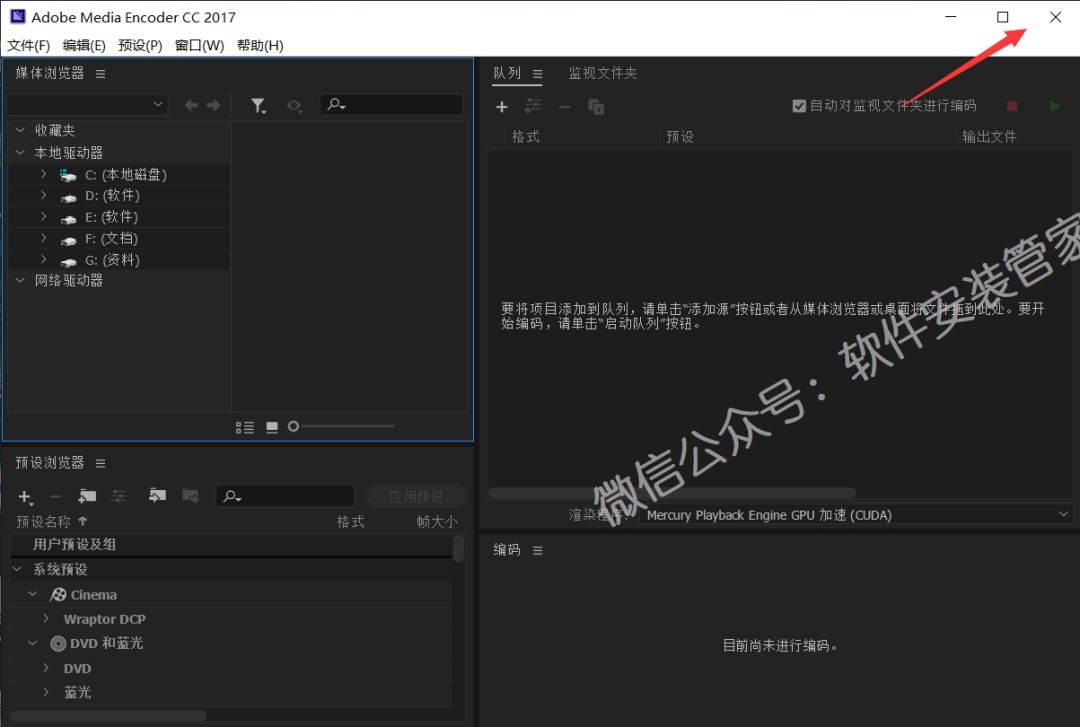Image resolution: width=1080 pixels, height=727 pixels.
Task: Switch to the 监视文件夹 tab
Action: (x=602, y=73)
